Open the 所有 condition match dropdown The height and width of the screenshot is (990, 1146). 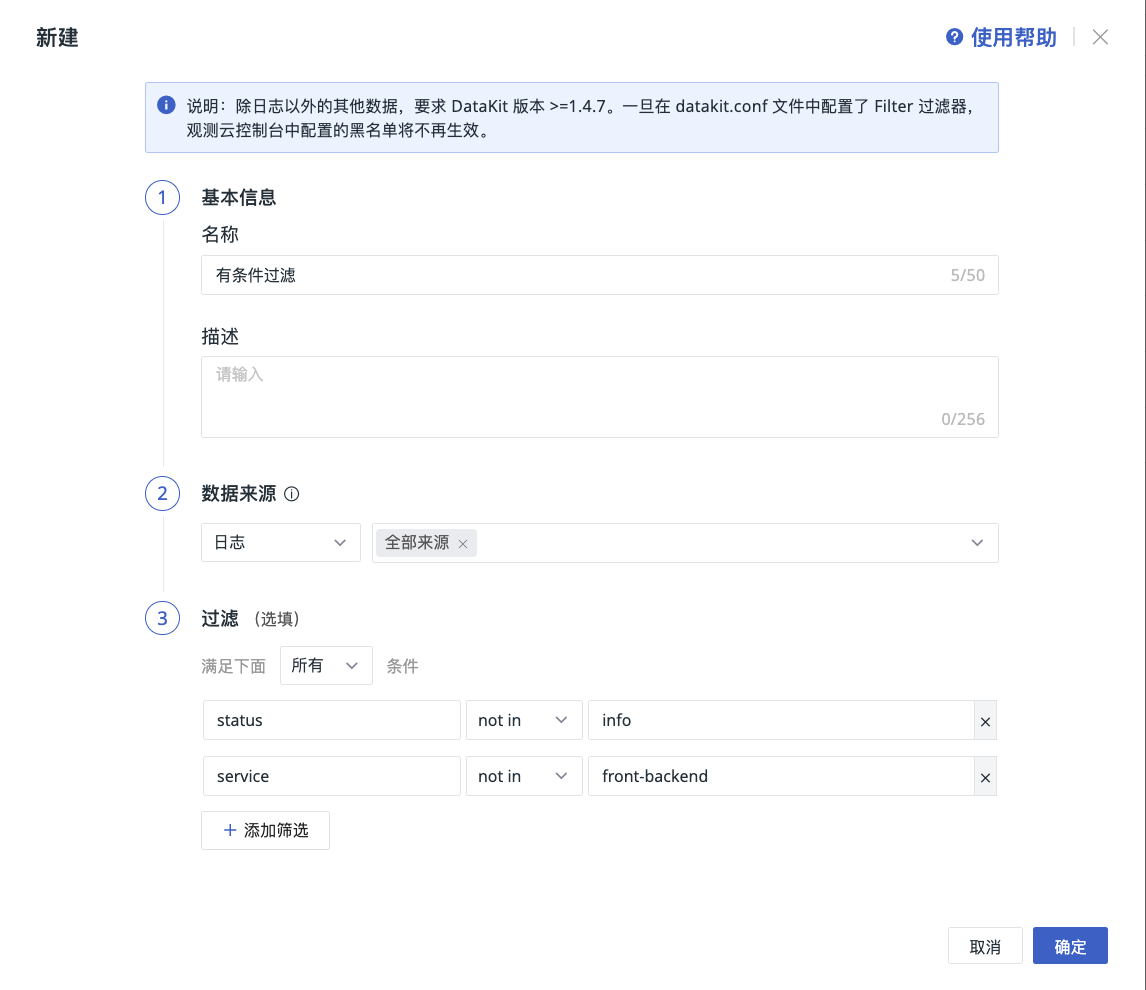tap(326, 665)
